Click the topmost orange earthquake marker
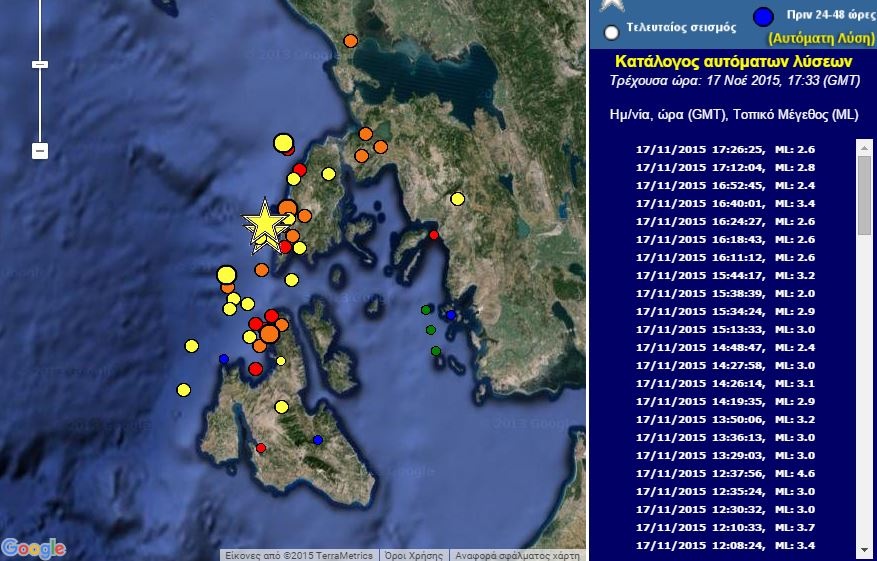The image size is (877, 561). (350, 41)
